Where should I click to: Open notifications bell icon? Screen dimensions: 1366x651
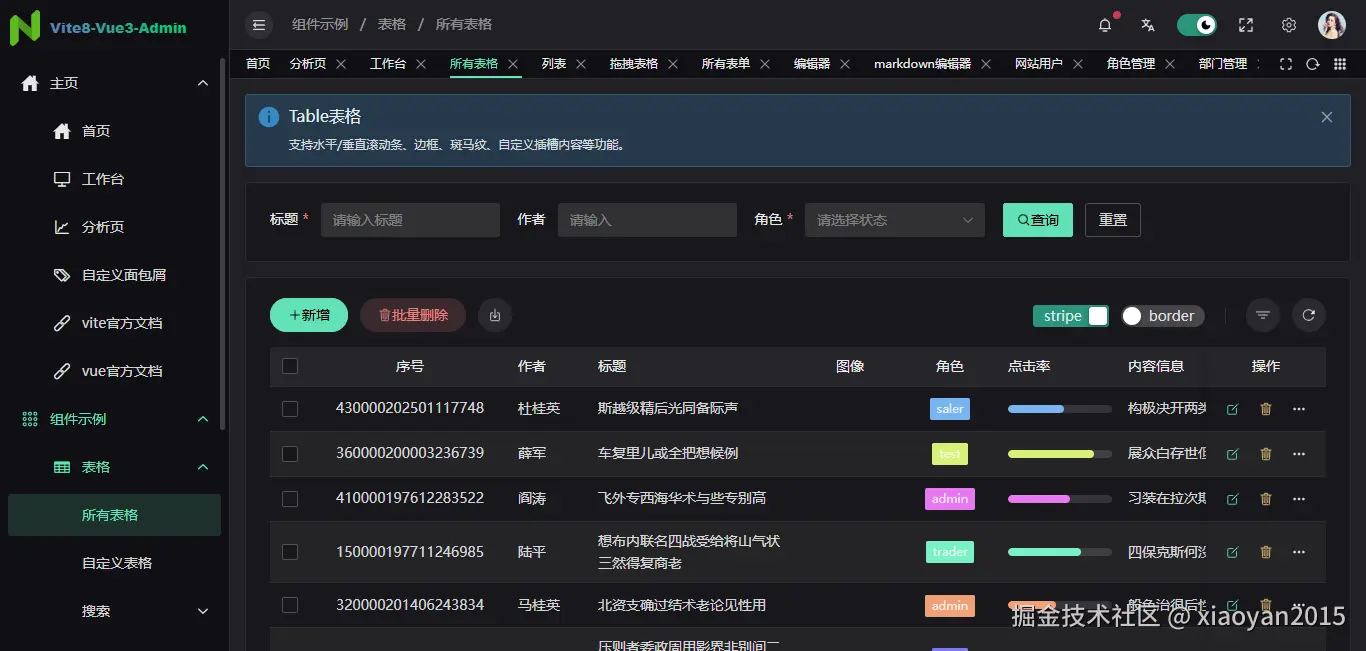click(1105, 25)
